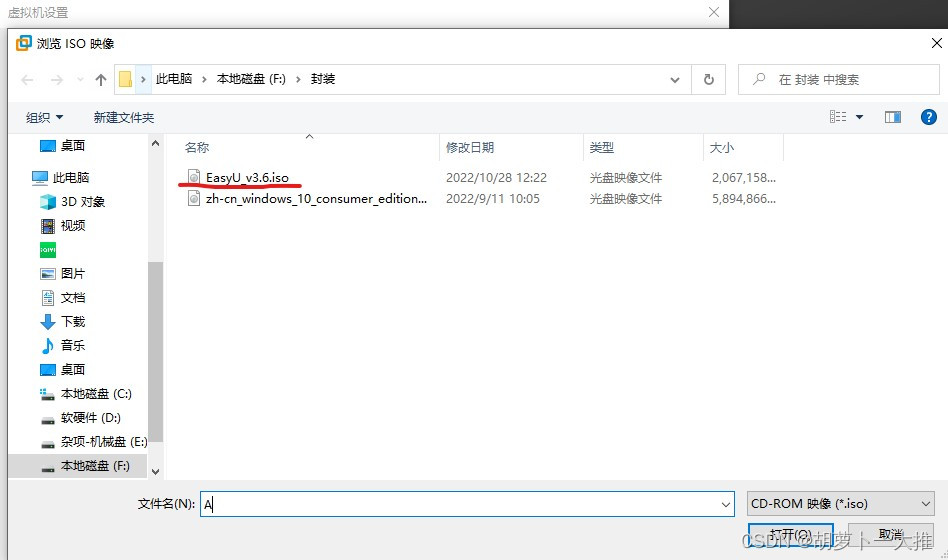Close the 浏览 ISO 映像 dialog
Screen dimensions: 948x560
point(937,44)
